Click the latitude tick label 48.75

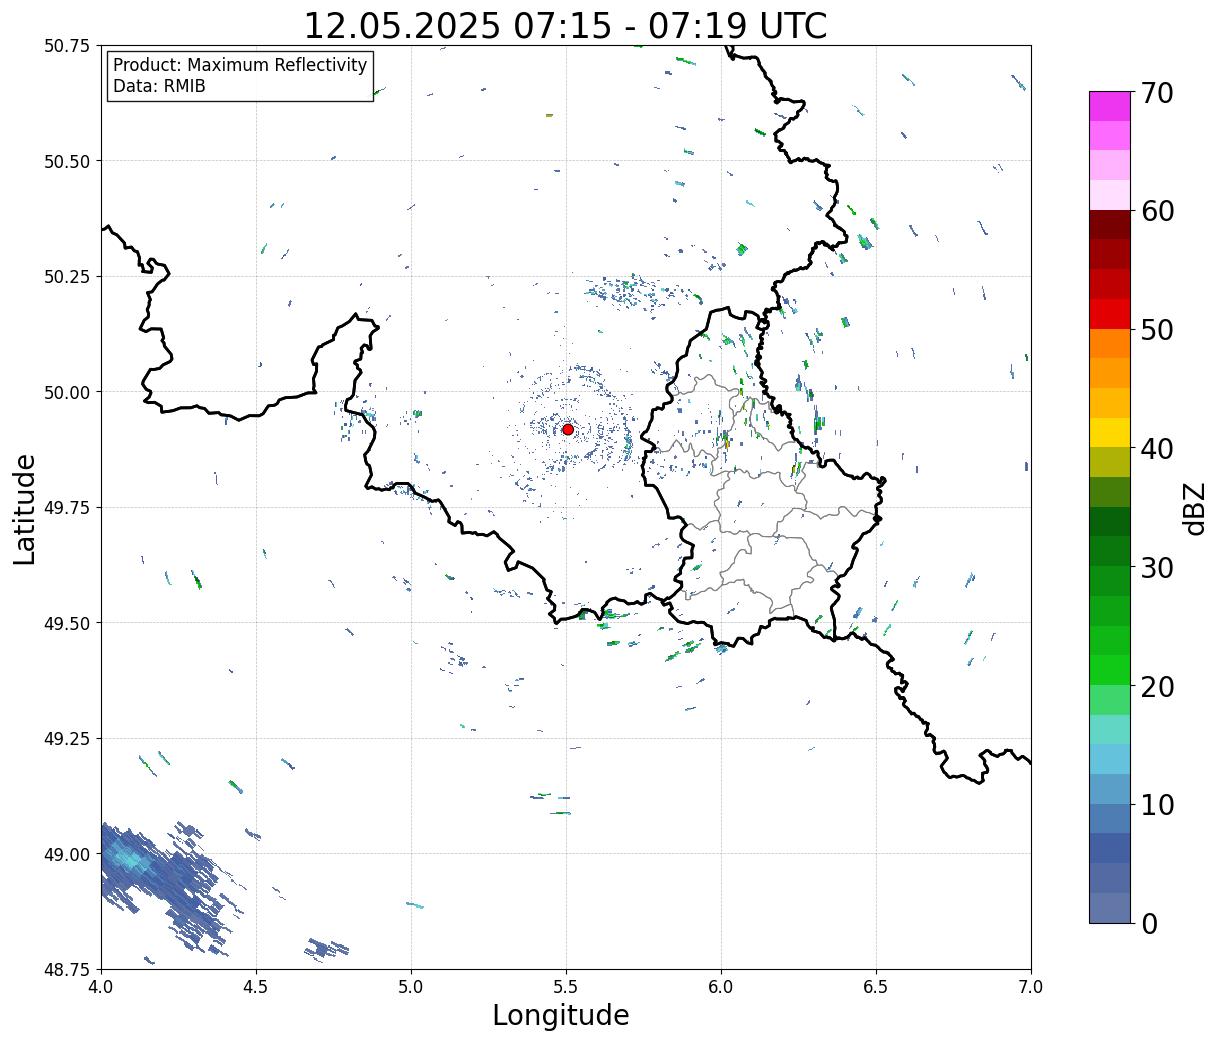66,970
